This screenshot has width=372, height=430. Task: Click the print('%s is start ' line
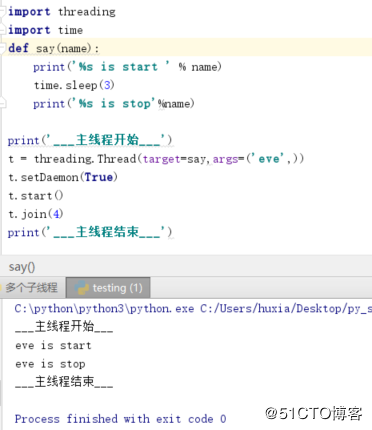coord(127,67)
